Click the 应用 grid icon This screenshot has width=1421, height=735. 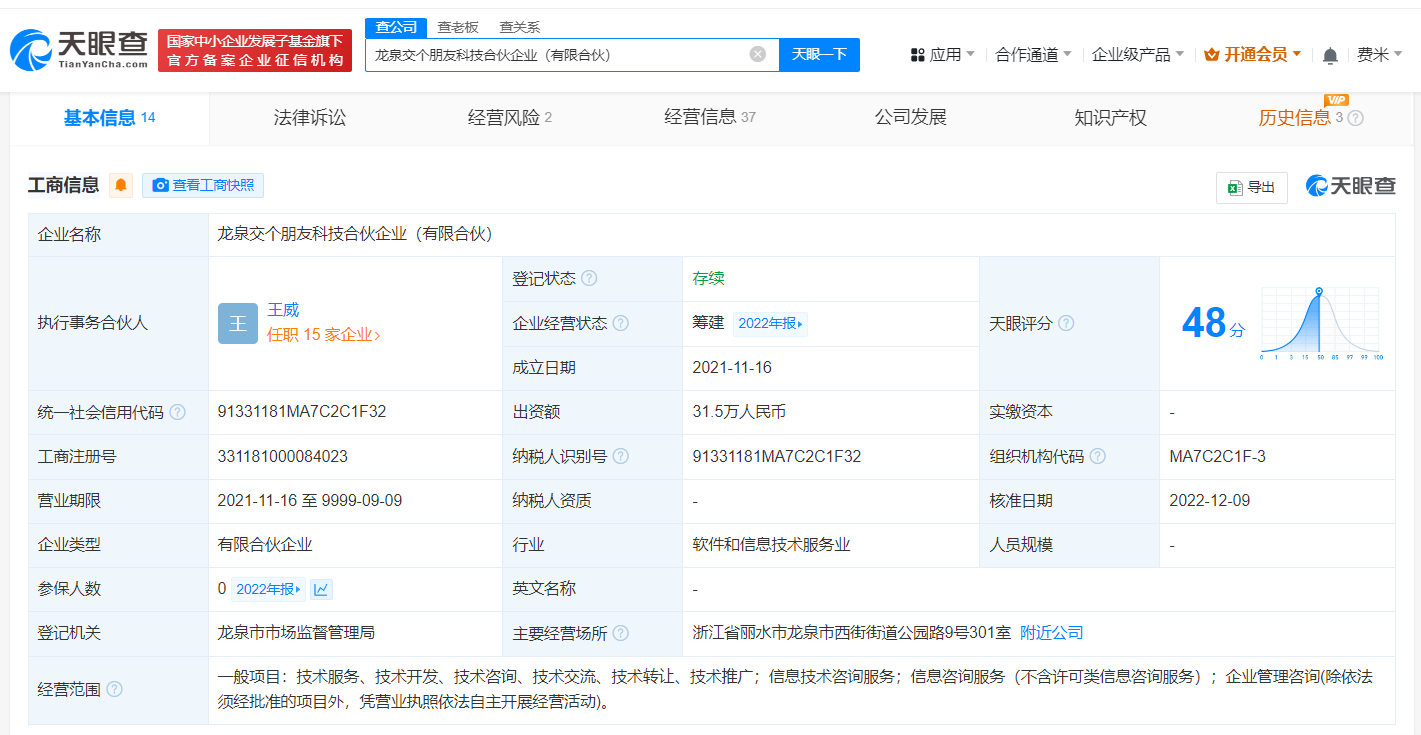pyautogui.click(x=917, y=54)
